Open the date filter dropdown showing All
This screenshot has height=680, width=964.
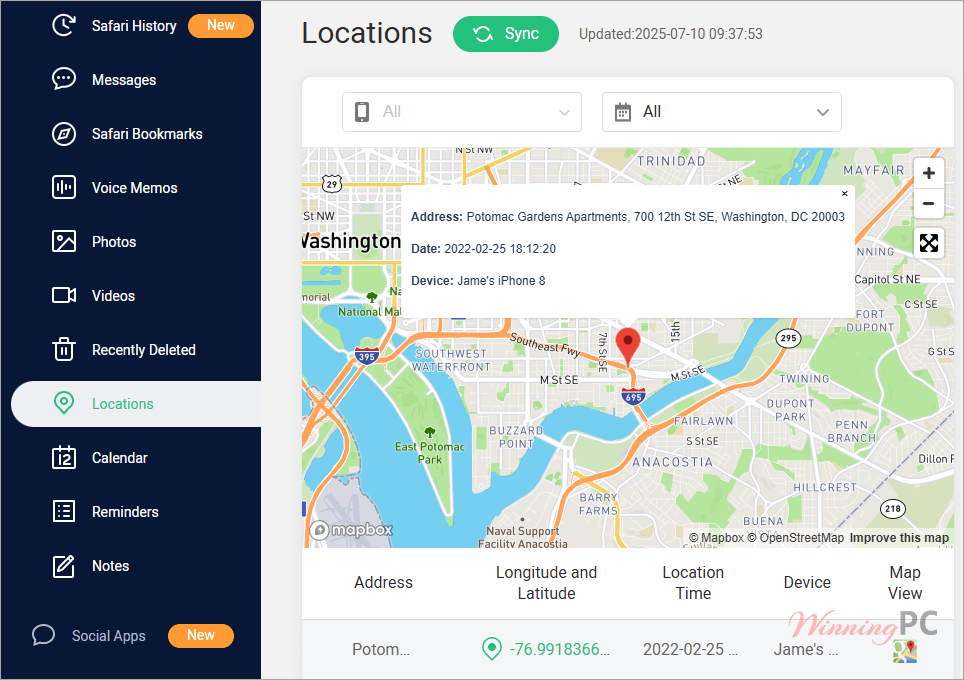(722, 112)
